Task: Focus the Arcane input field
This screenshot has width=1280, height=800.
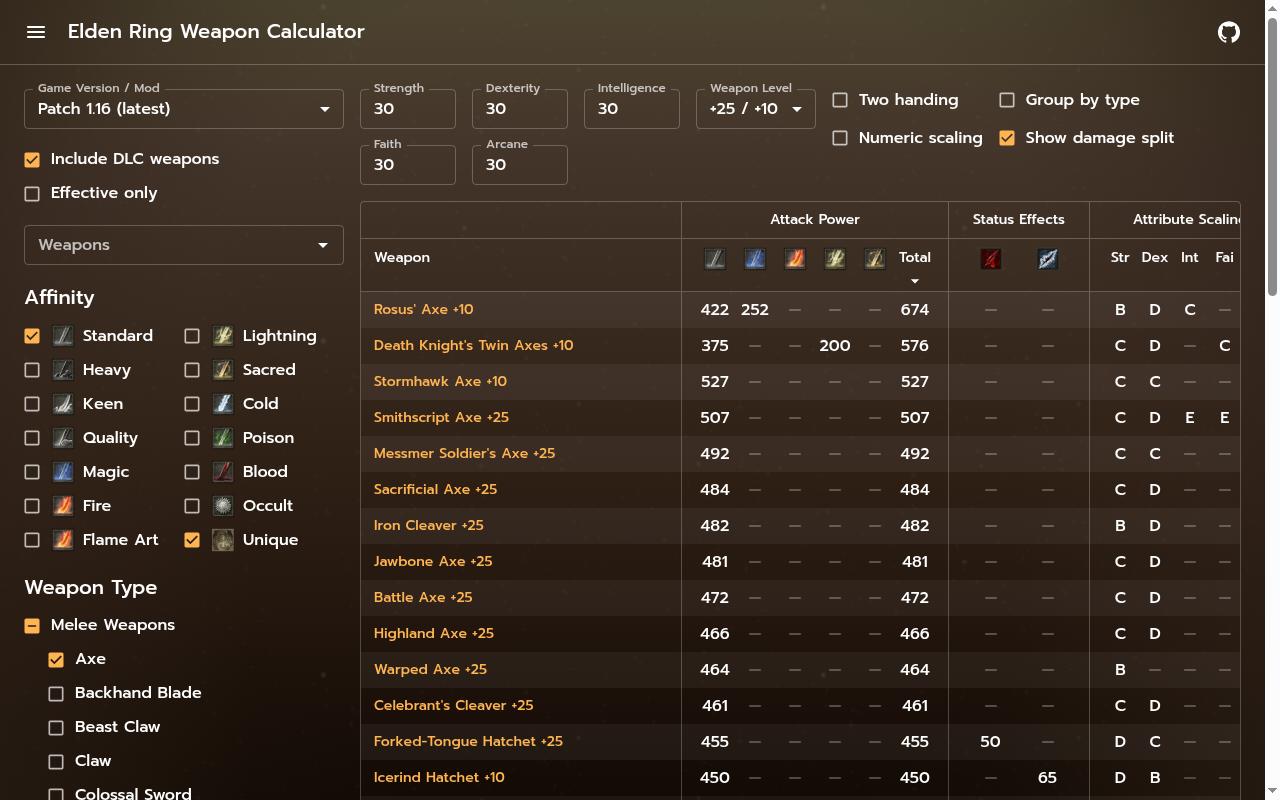Action: pyautogui.click(x=520, y=165)
